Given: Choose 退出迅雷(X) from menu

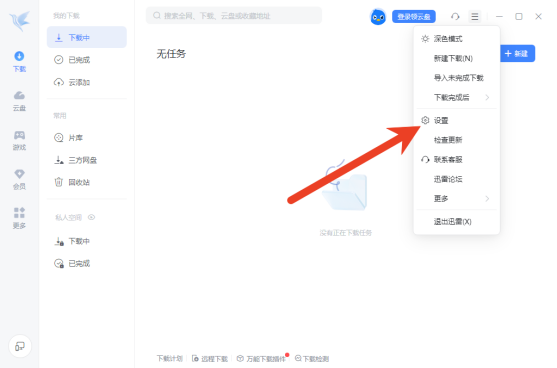Looking at the screenshot, I should point(457,222).
